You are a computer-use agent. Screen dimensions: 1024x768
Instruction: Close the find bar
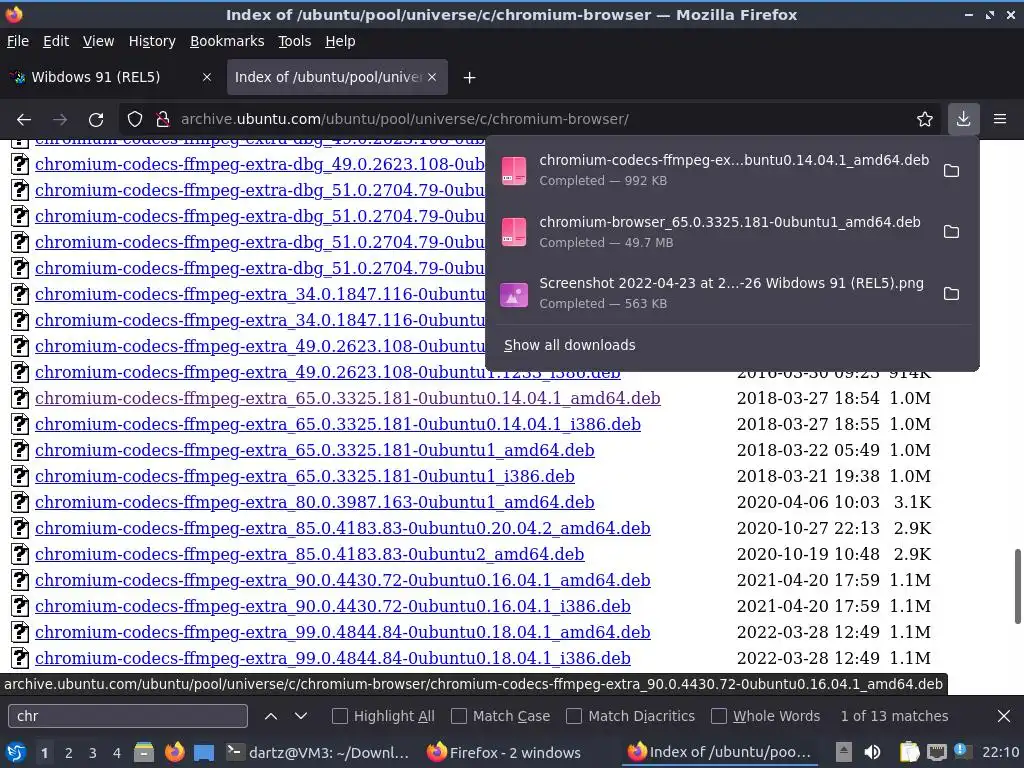[x=1004, y=716]
